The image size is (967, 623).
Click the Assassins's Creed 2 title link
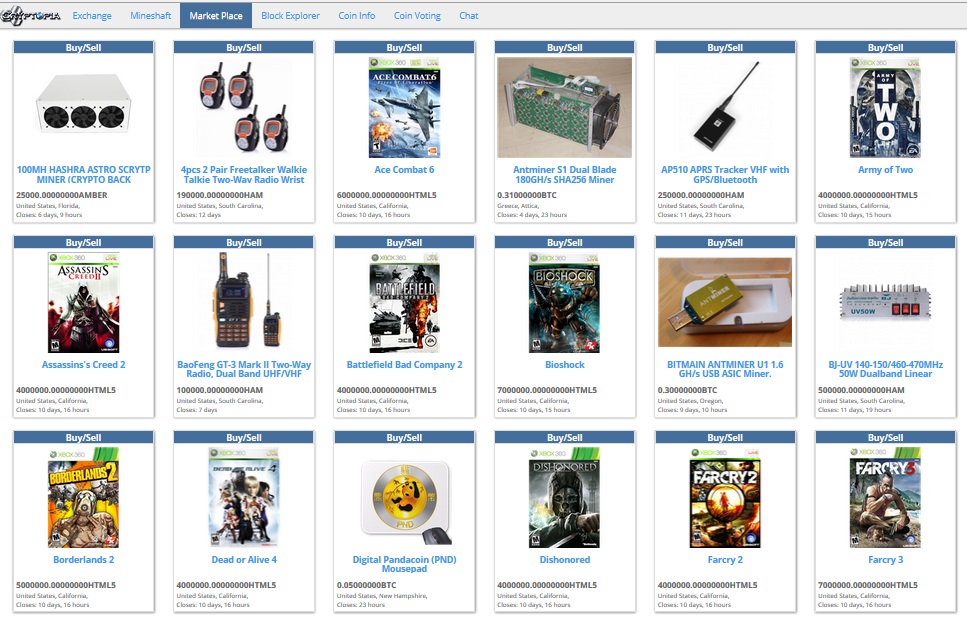click(84, 365)
